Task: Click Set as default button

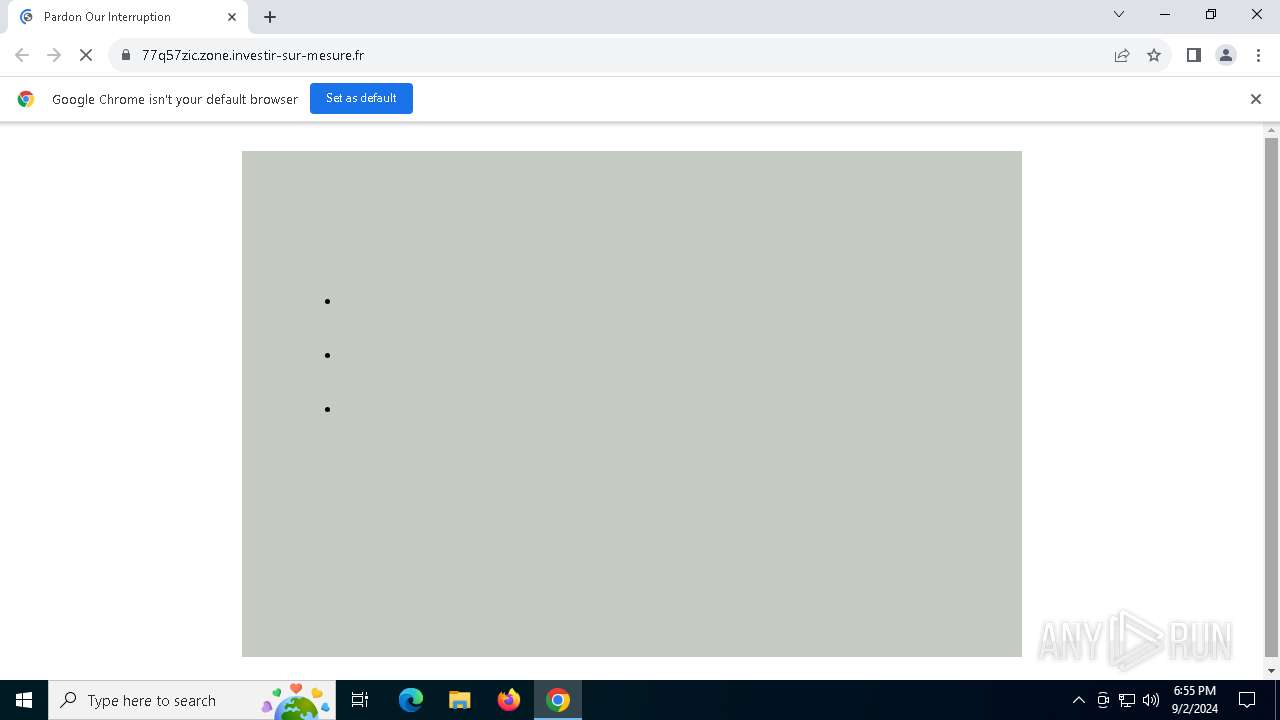Action: 361,98
